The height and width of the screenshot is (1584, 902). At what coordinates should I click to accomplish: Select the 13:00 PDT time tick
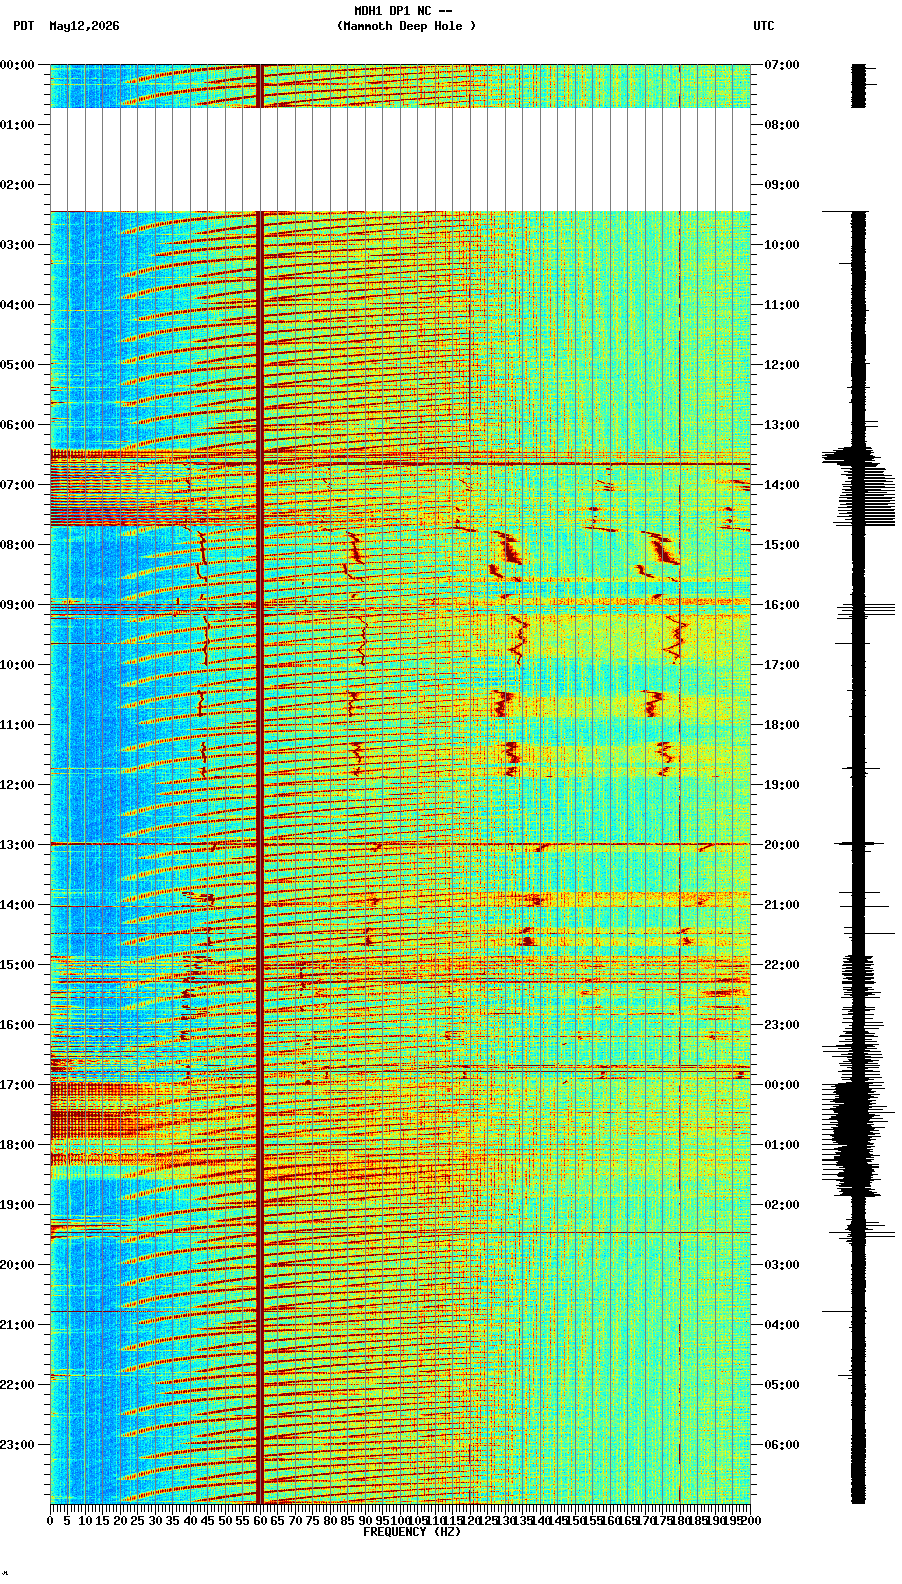coord(17,844)
